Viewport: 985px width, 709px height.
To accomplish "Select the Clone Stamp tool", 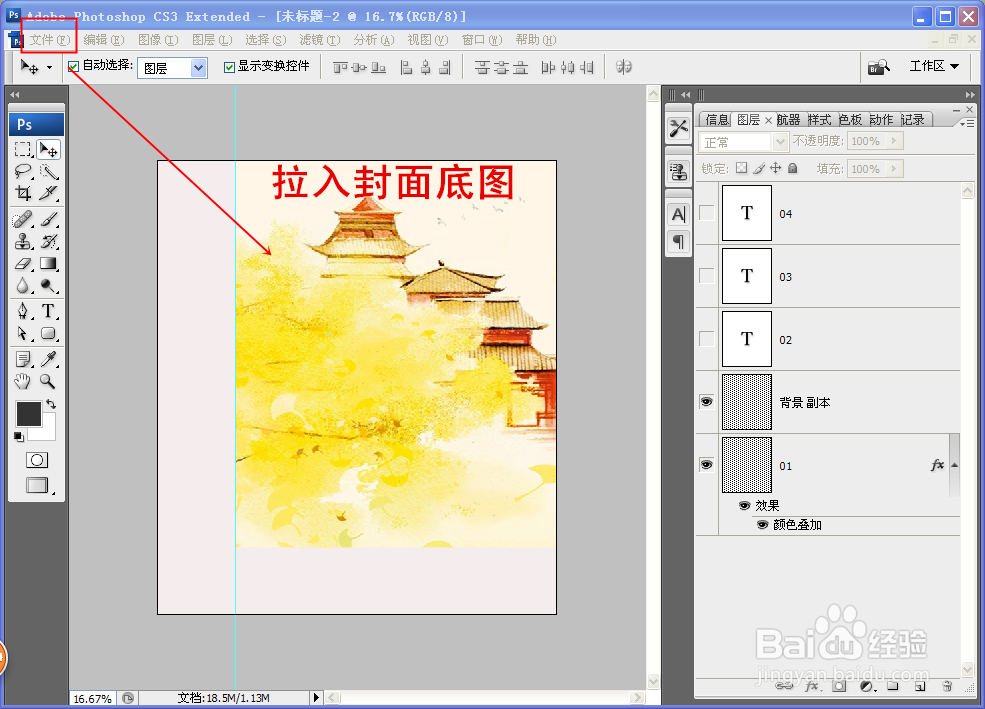I will (x=23, y=242).
